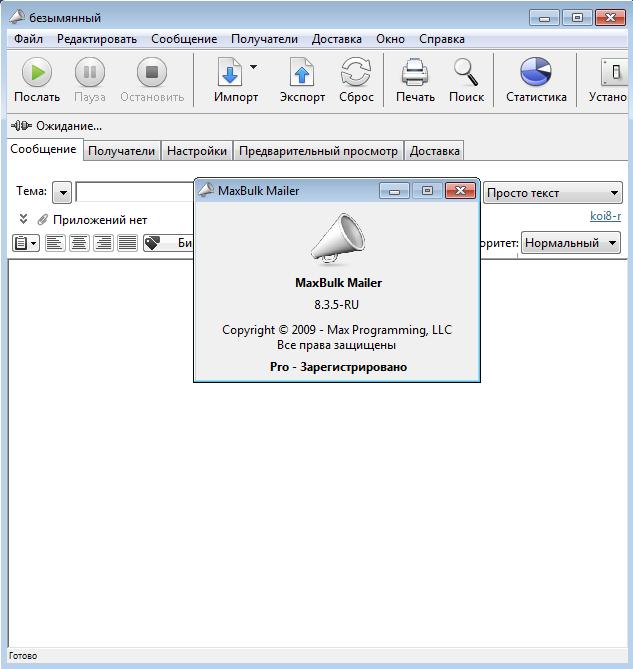Click the connection plug status icon
633x669 pixels.
tap(21, 125)
